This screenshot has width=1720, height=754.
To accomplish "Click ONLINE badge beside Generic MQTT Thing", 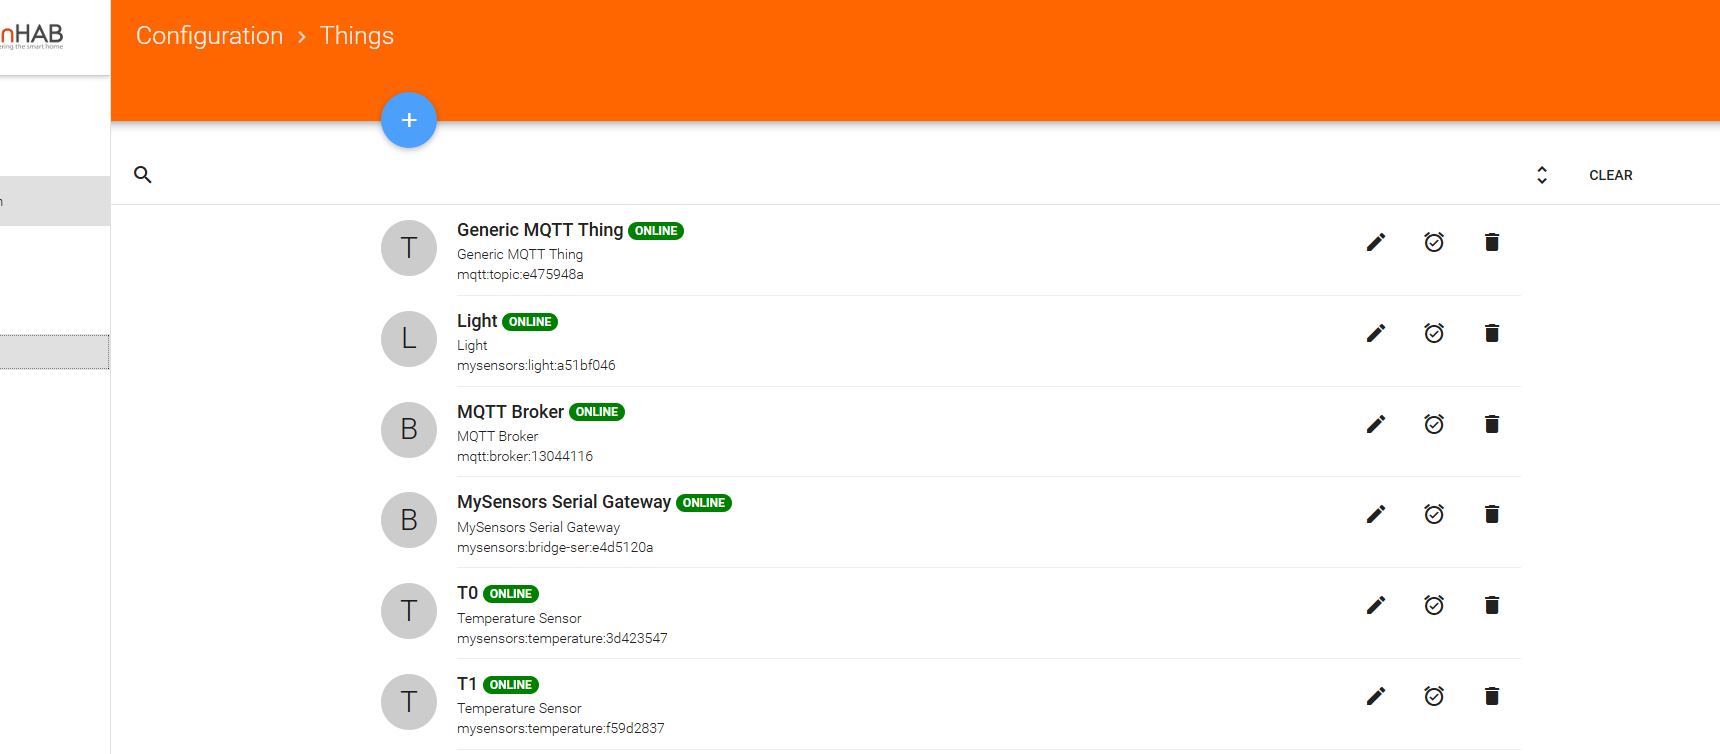I will [x=656, y=231].
